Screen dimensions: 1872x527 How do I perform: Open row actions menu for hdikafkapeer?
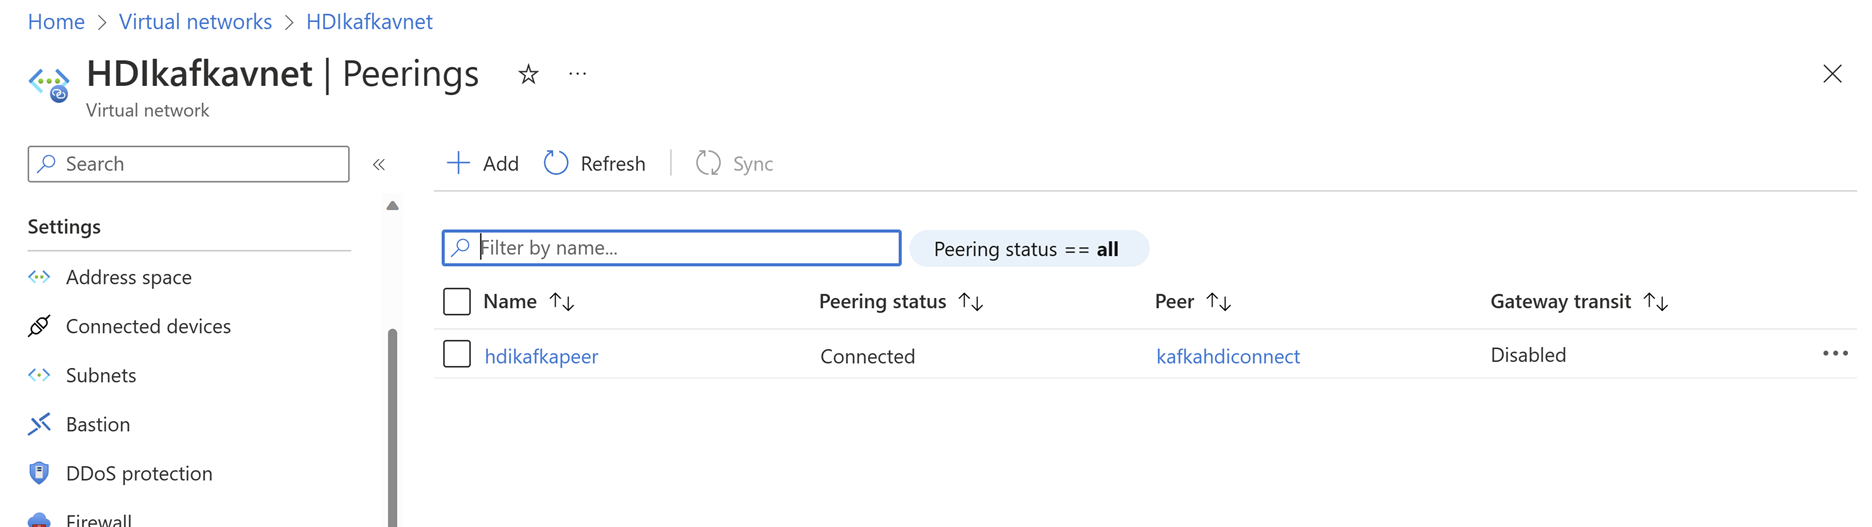coord(1834,354)
